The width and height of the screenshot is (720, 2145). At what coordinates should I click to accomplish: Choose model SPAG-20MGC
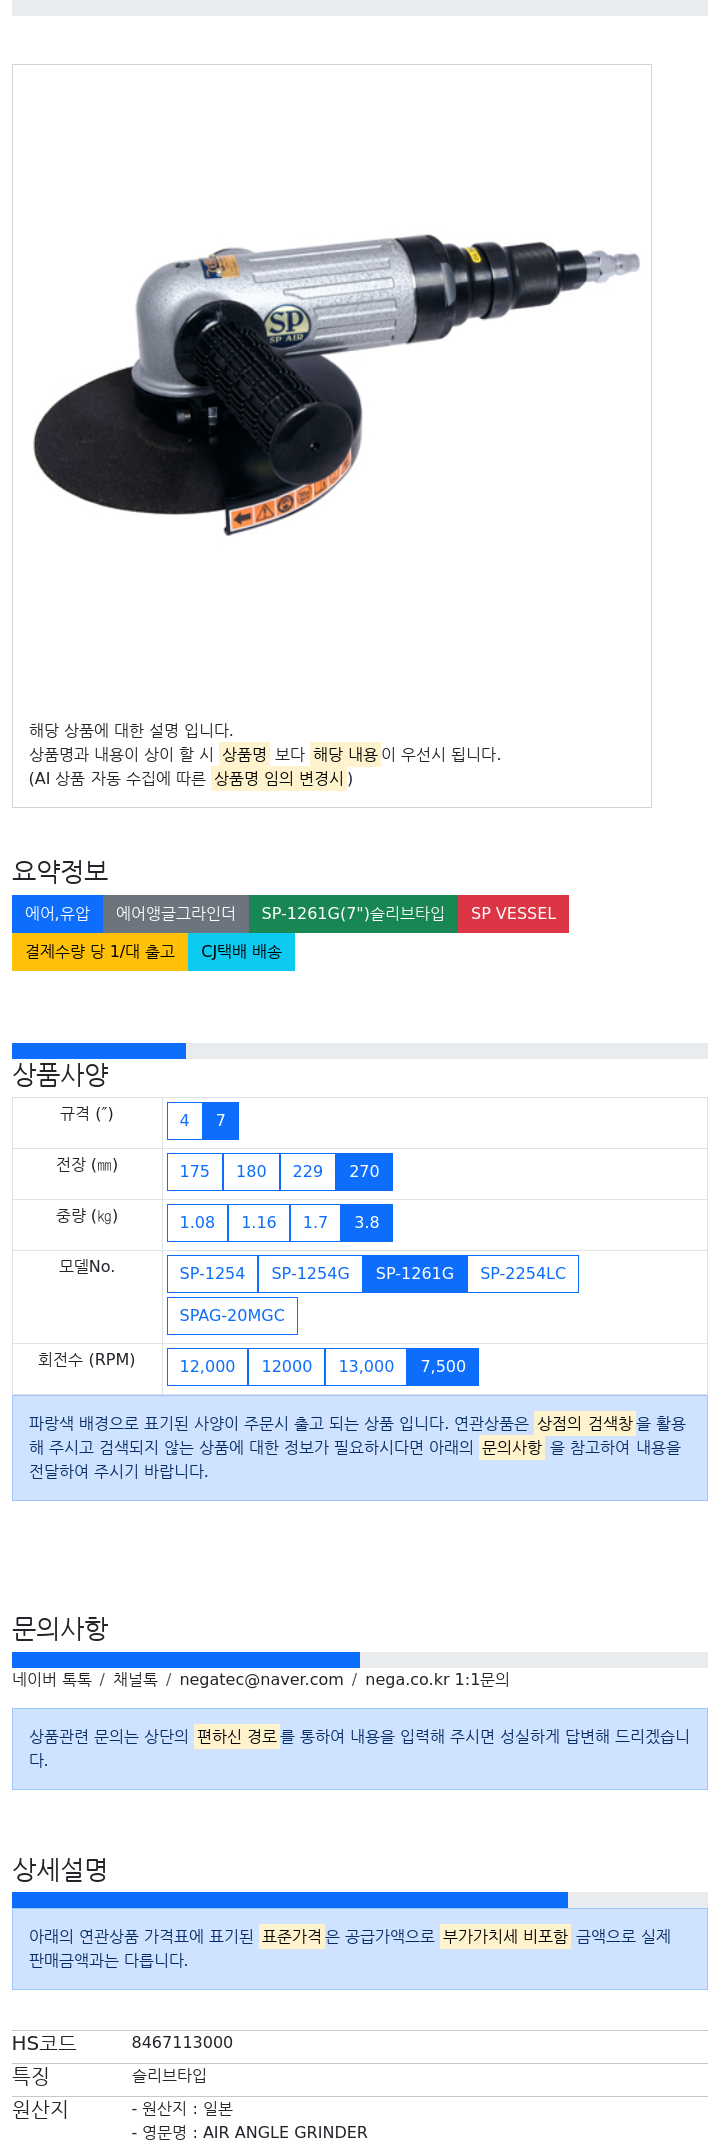coord(232,1316)
